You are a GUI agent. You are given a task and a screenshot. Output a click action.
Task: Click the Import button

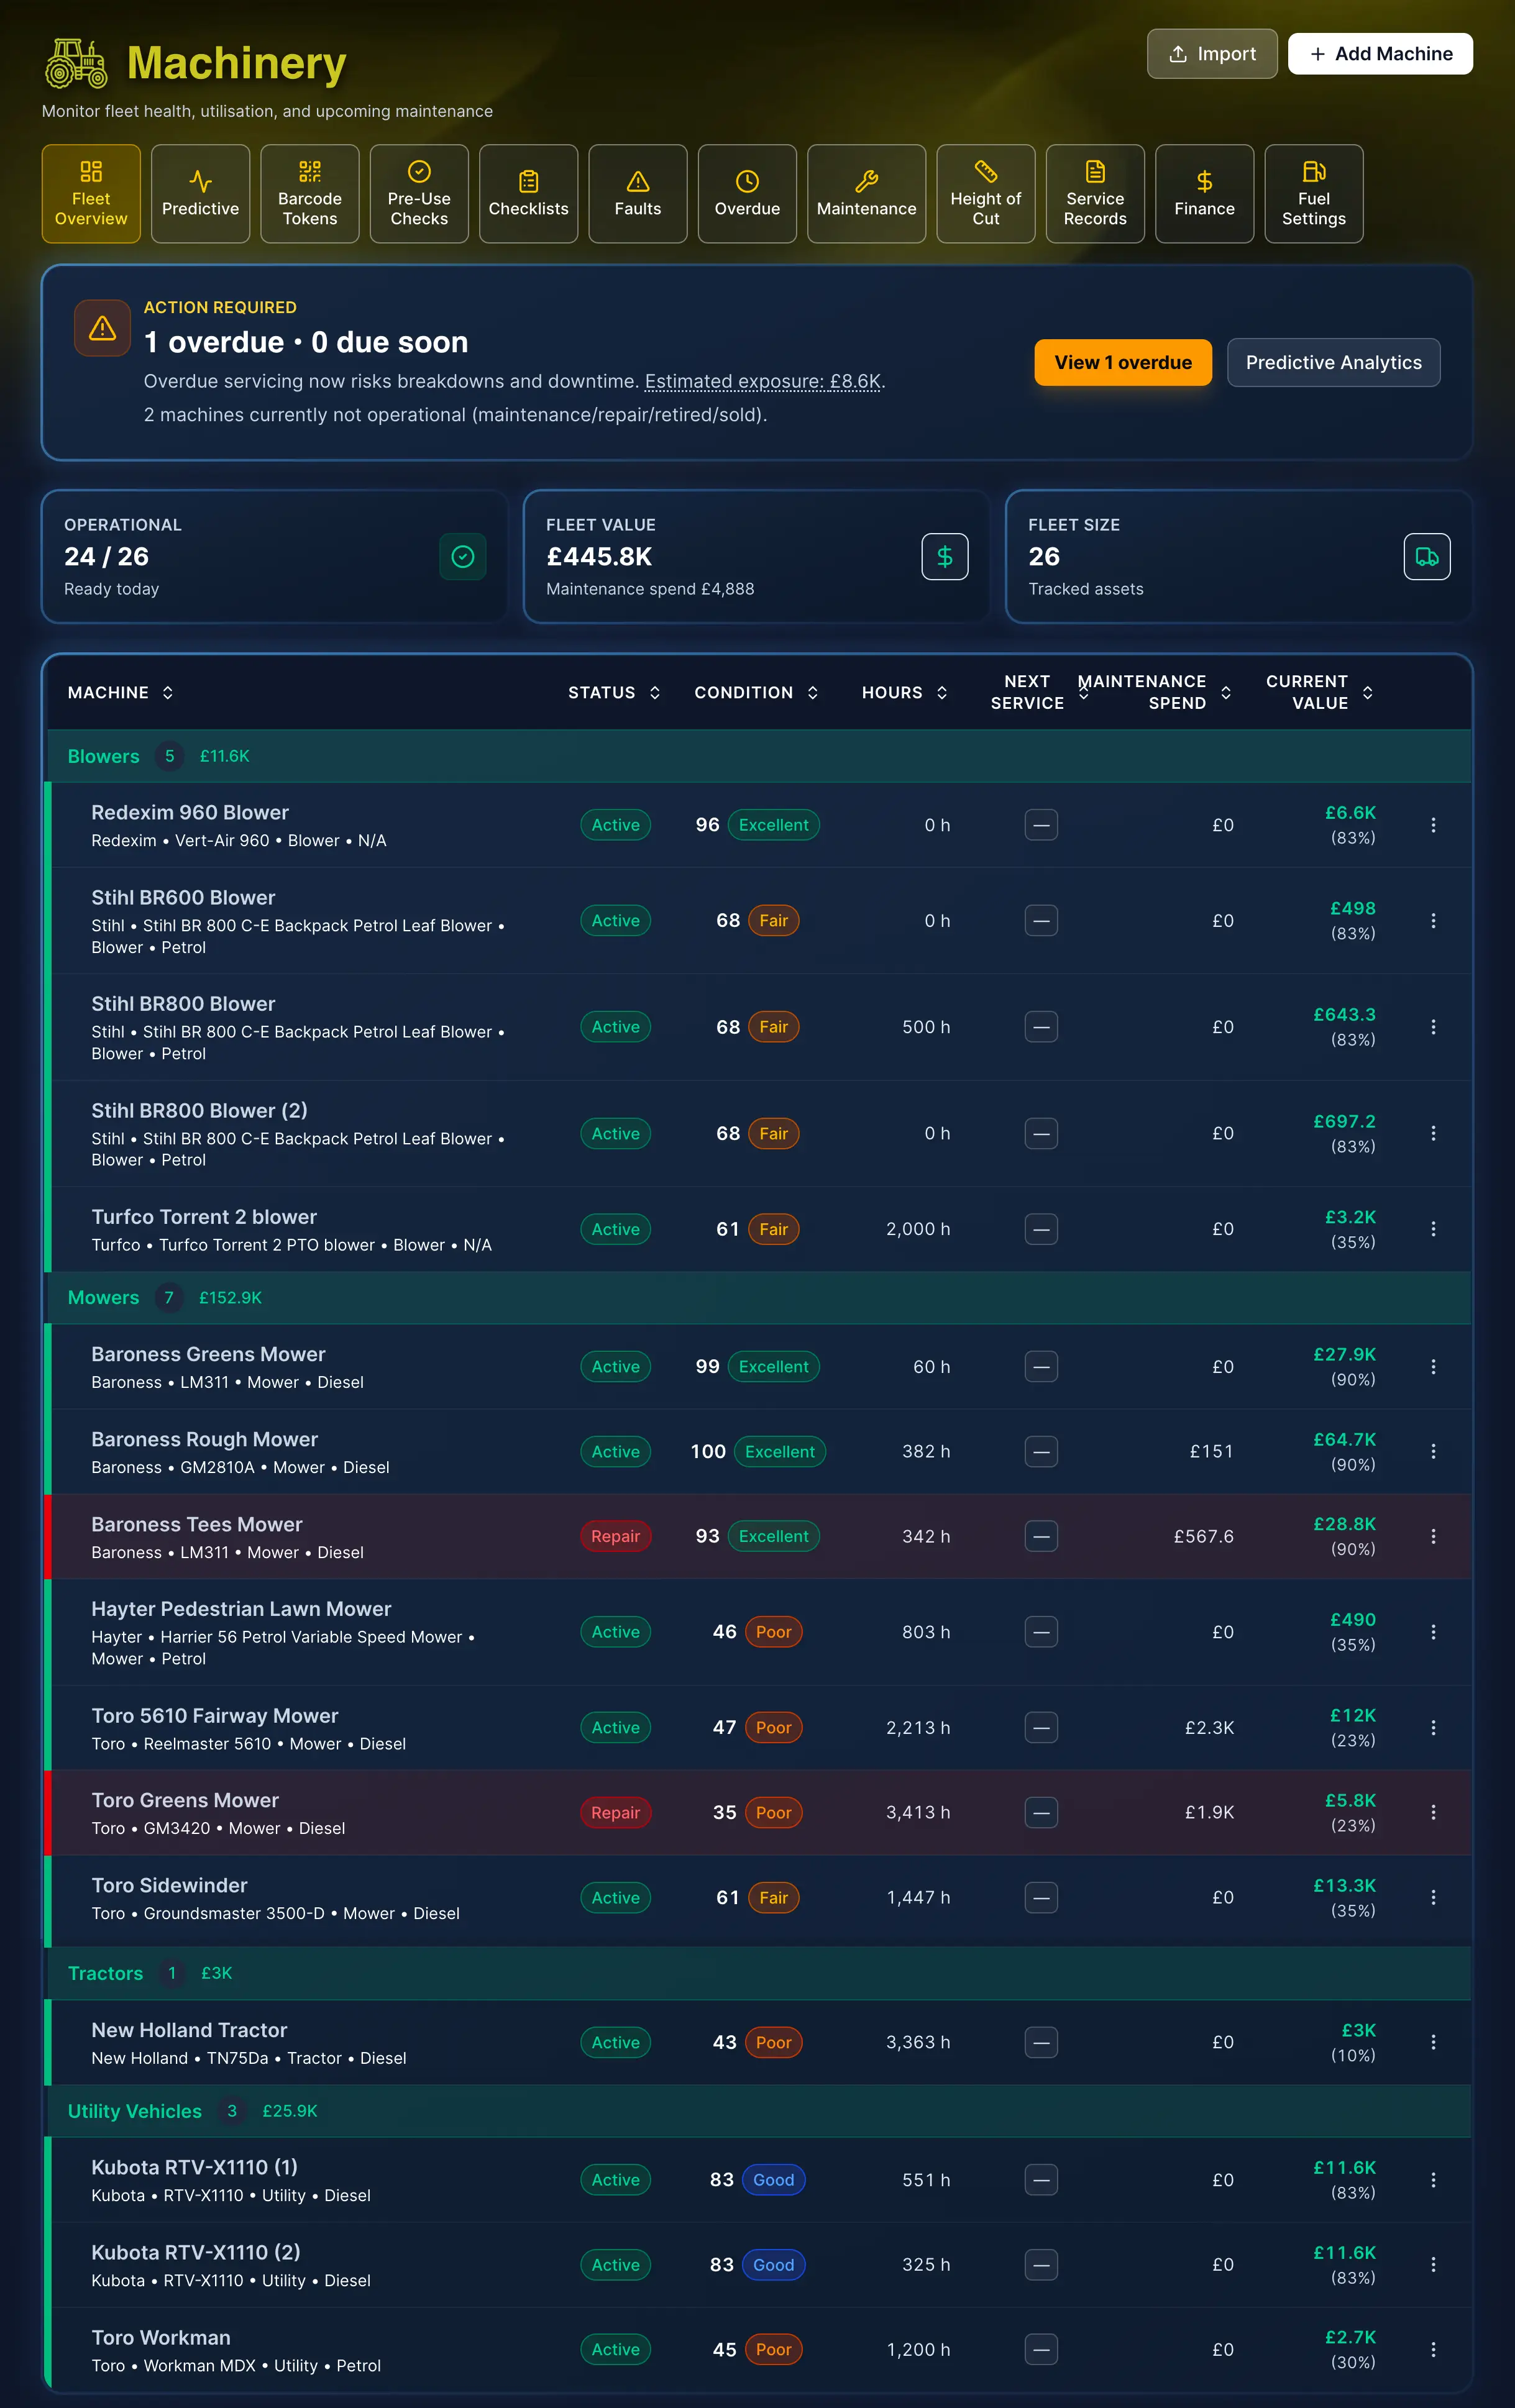click(x=1212, y=54)
